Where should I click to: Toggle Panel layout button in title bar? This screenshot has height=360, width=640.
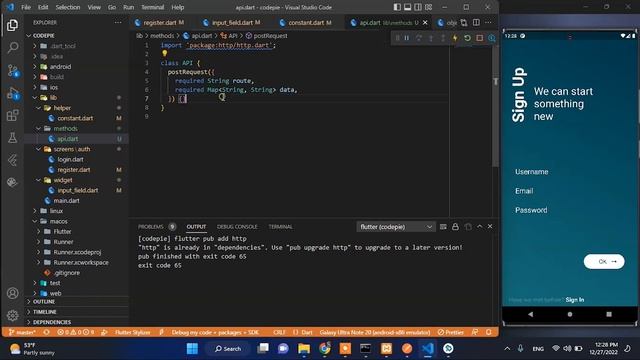coord(407,7)
